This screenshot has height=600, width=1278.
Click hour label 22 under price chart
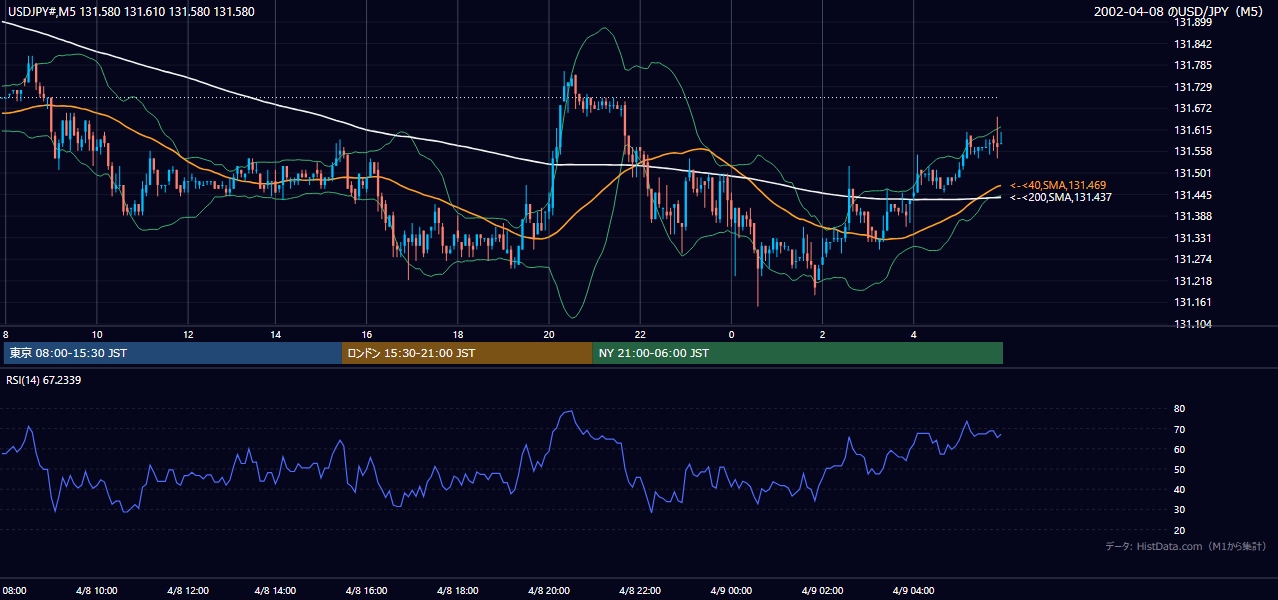coord(640,334)
